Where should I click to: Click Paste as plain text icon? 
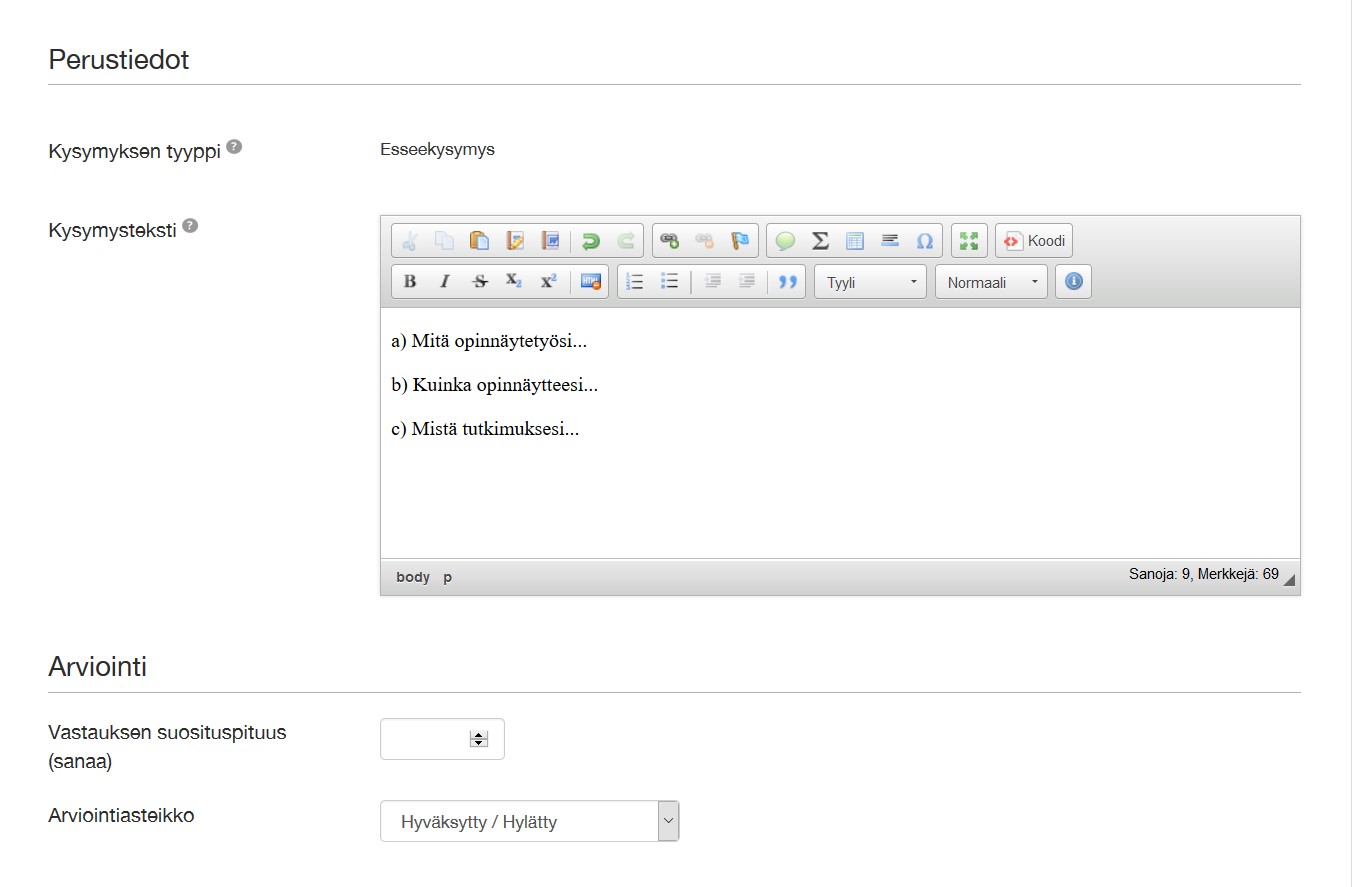click(x=514, y=241)
